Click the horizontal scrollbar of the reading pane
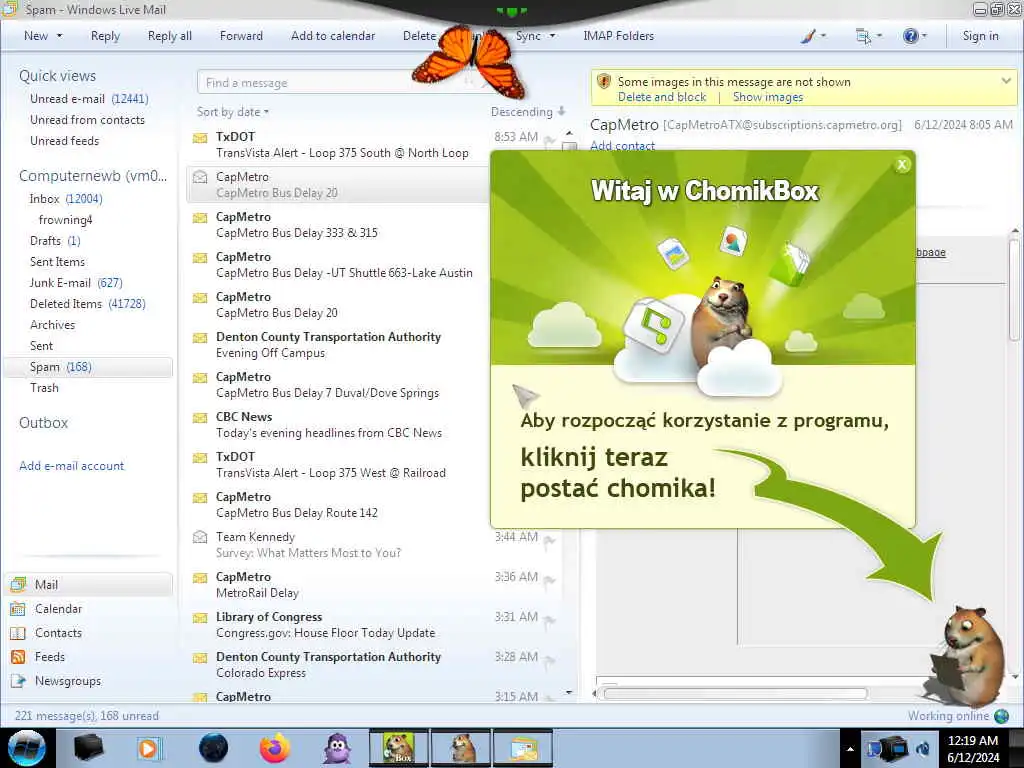This screenshot has height=768, width=1024. [x=735, y=694]
